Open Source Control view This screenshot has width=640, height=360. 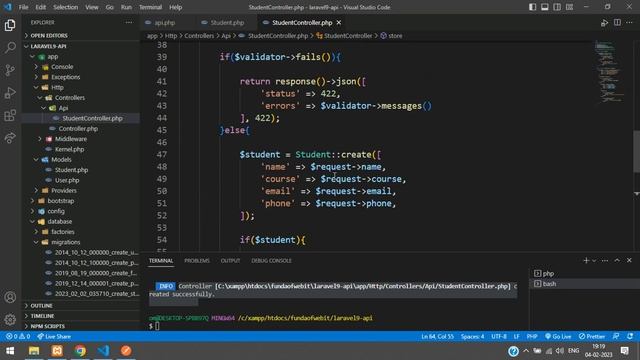click(x=10, y=70)
